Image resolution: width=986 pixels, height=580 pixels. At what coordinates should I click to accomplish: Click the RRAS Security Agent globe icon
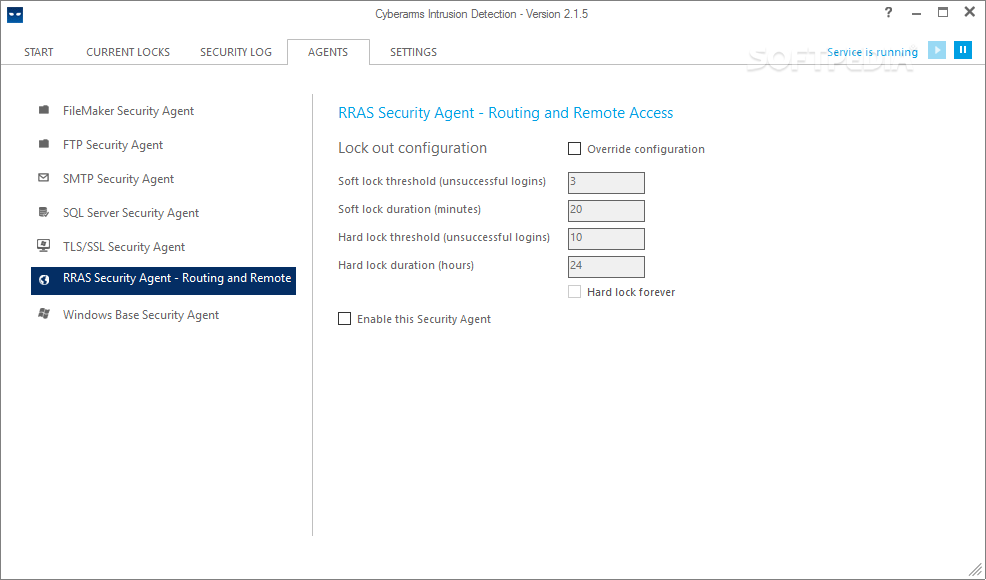44,280
